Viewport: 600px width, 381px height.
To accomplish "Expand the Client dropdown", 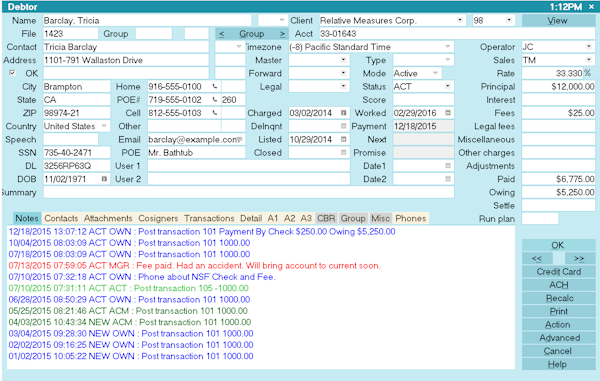I will 460,20.
